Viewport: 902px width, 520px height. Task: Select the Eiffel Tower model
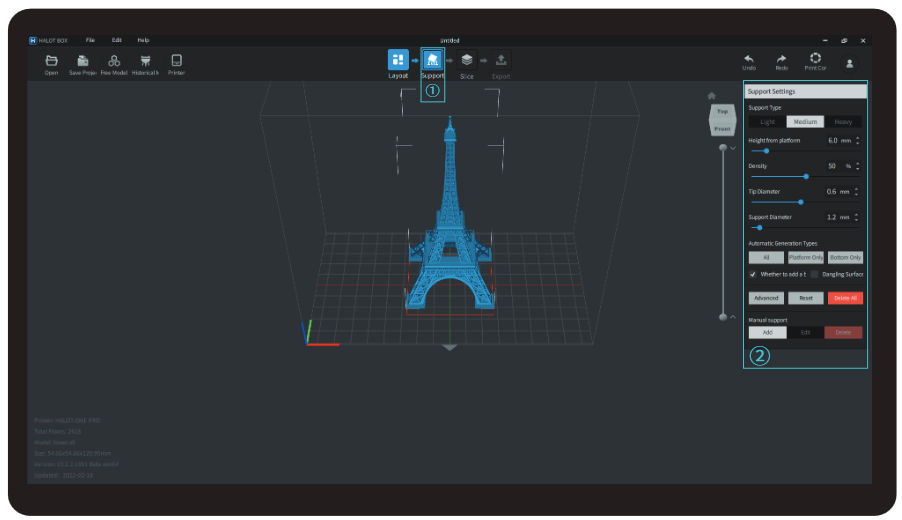(450, 230)
